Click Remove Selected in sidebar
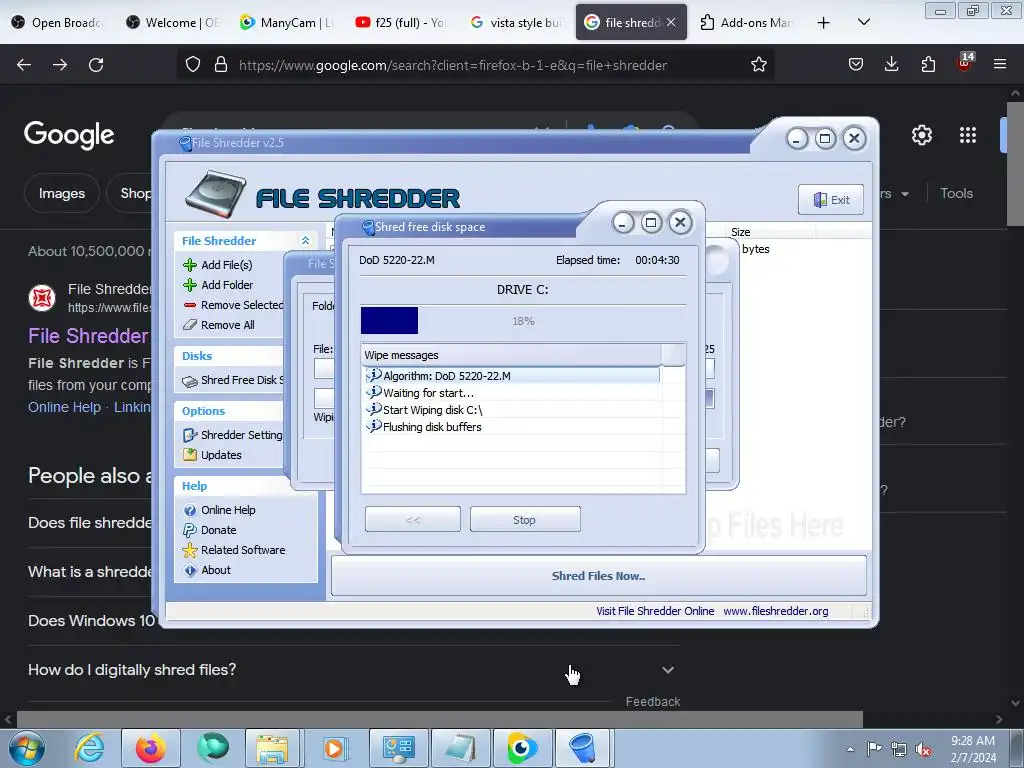This screenshot has height=768, width=1024. tap(233, 305)
